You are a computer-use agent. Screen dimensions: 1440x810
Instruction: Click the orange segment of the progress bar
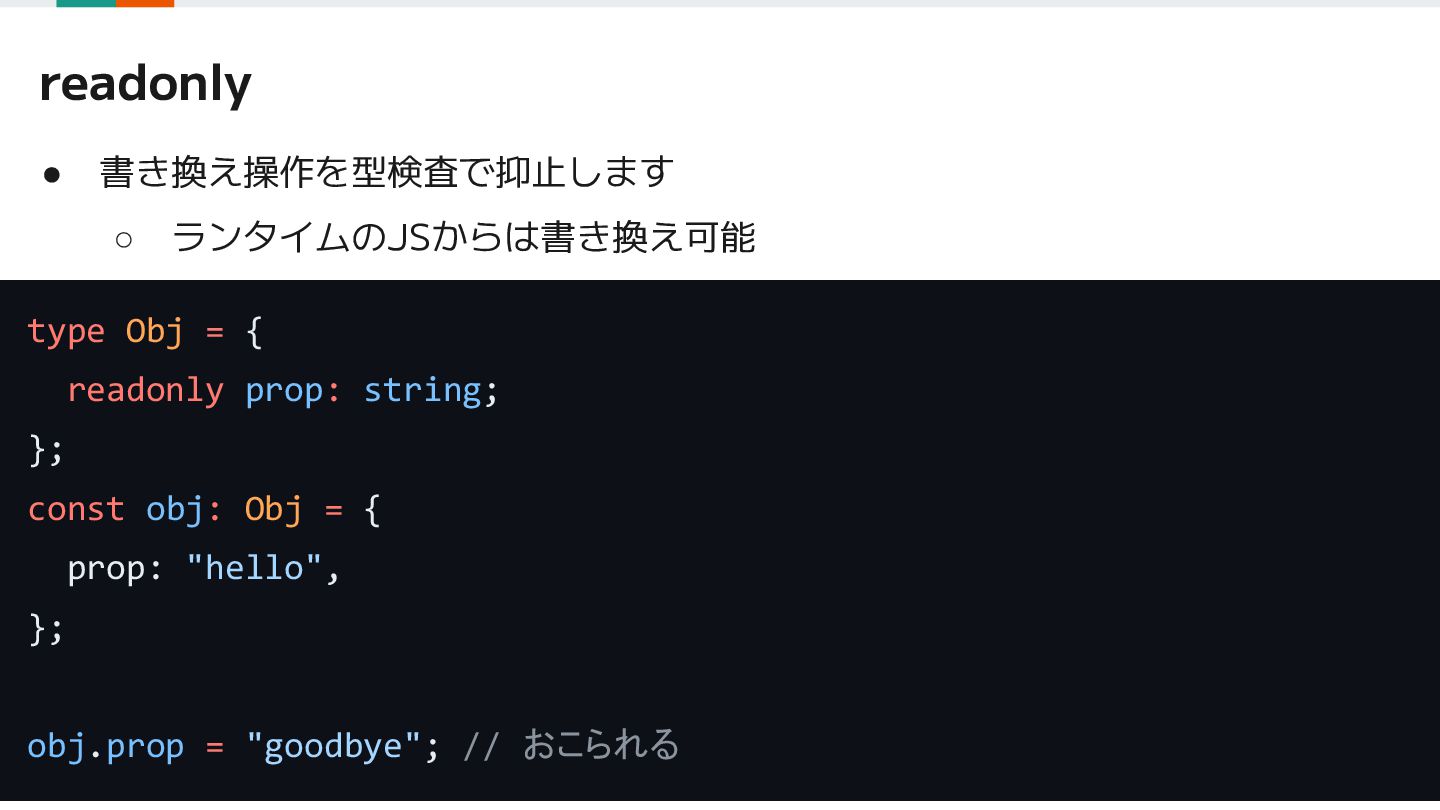tap(145, 3)
